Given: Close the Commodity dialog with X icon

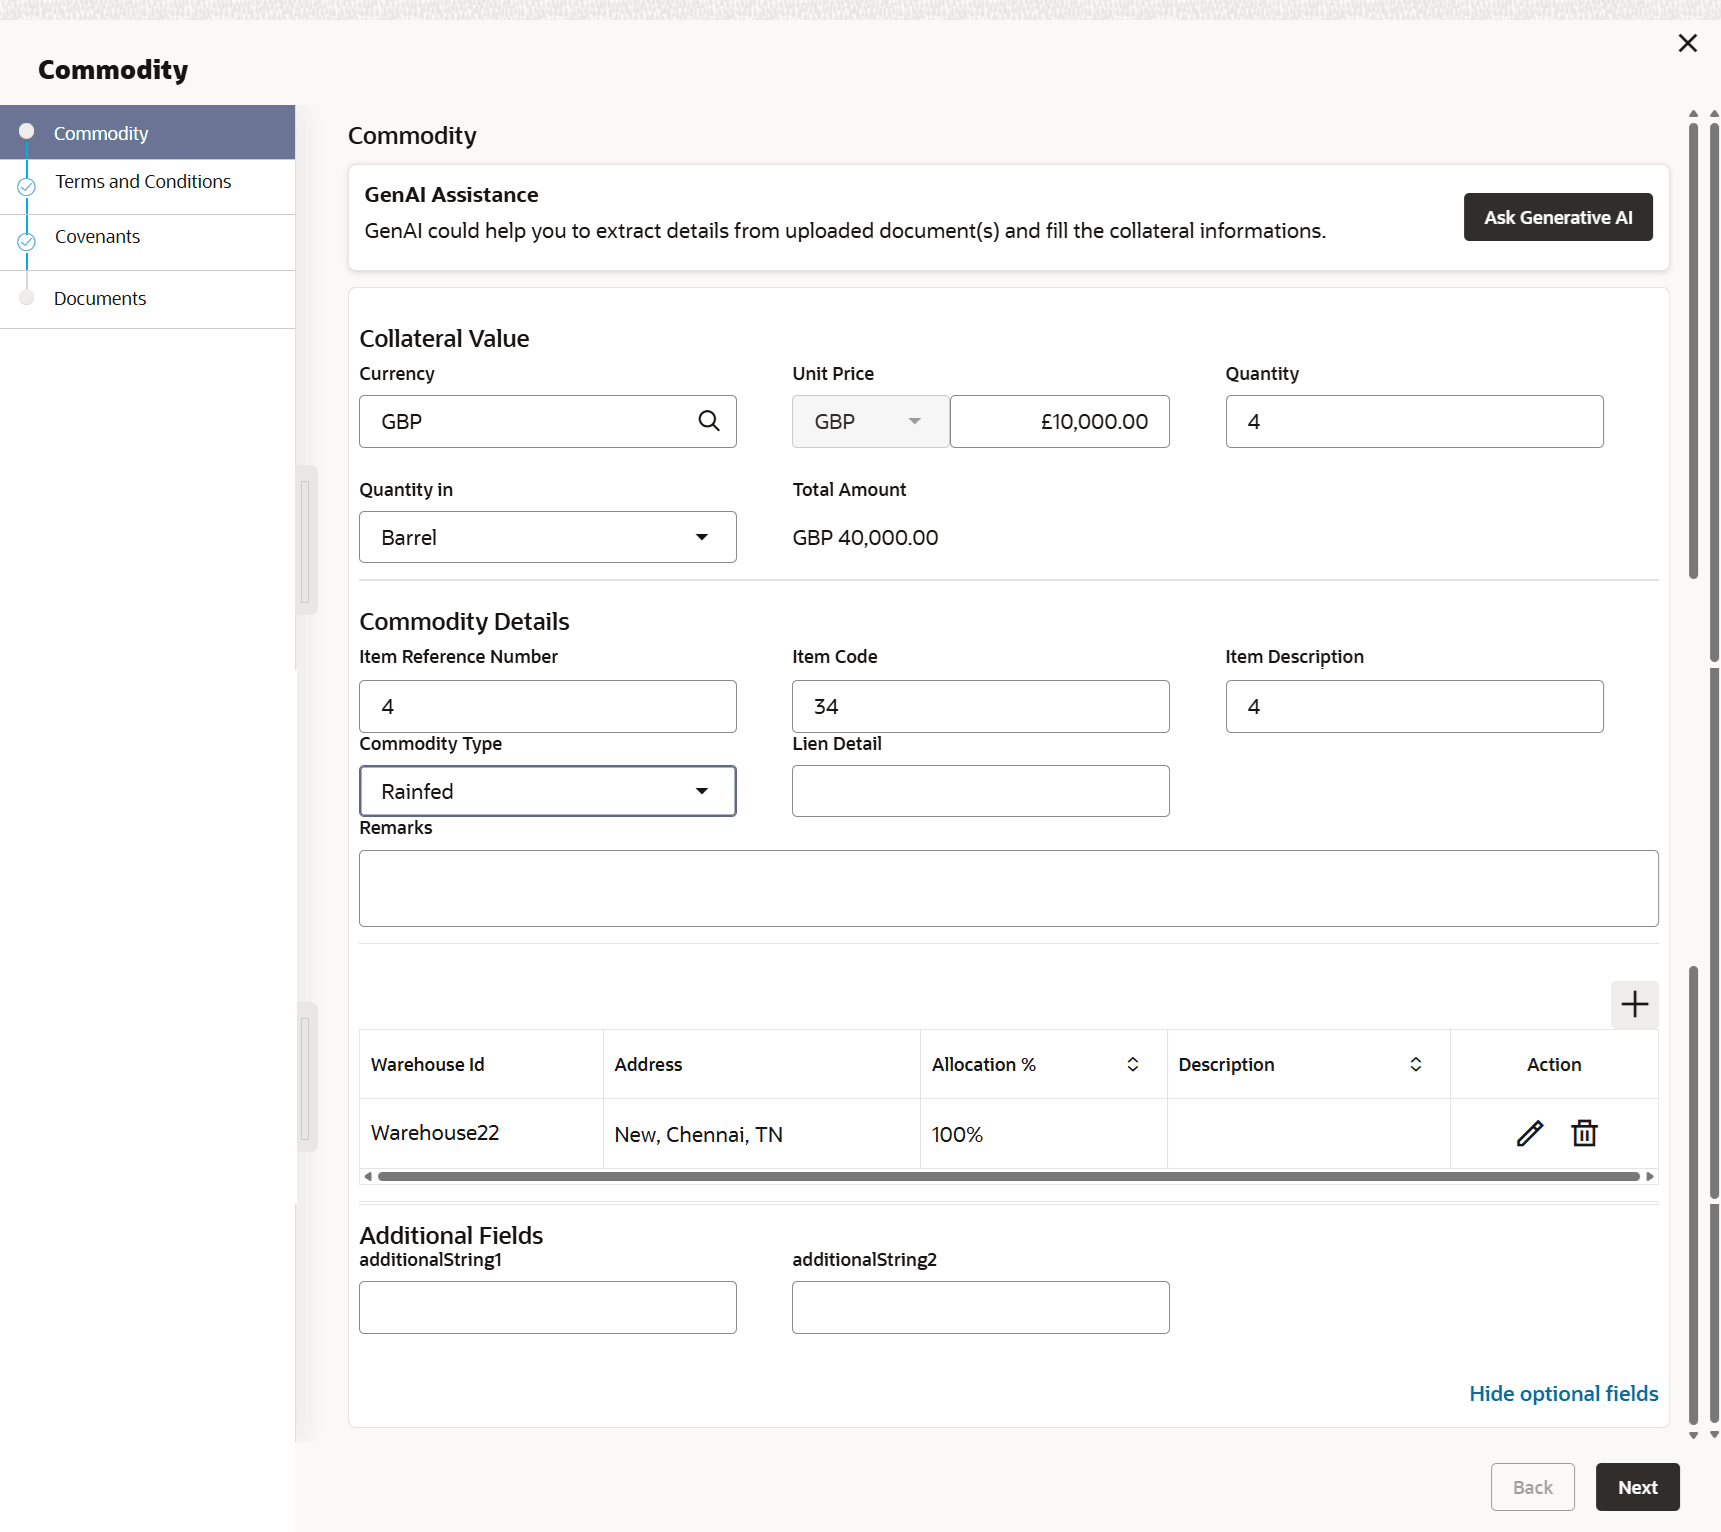Looking at the screenshot, I should click(x=1687, y=43).
